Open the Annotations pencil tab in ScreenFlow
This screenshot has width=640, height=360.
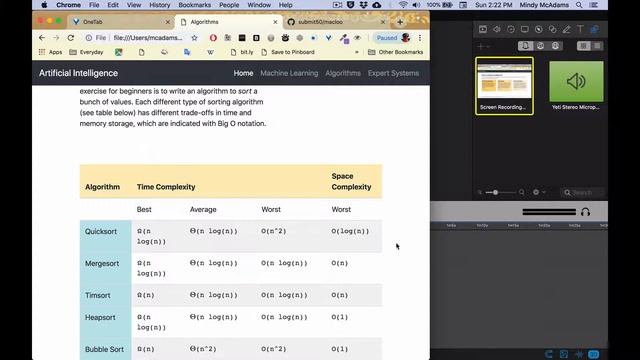pos(567,29)
